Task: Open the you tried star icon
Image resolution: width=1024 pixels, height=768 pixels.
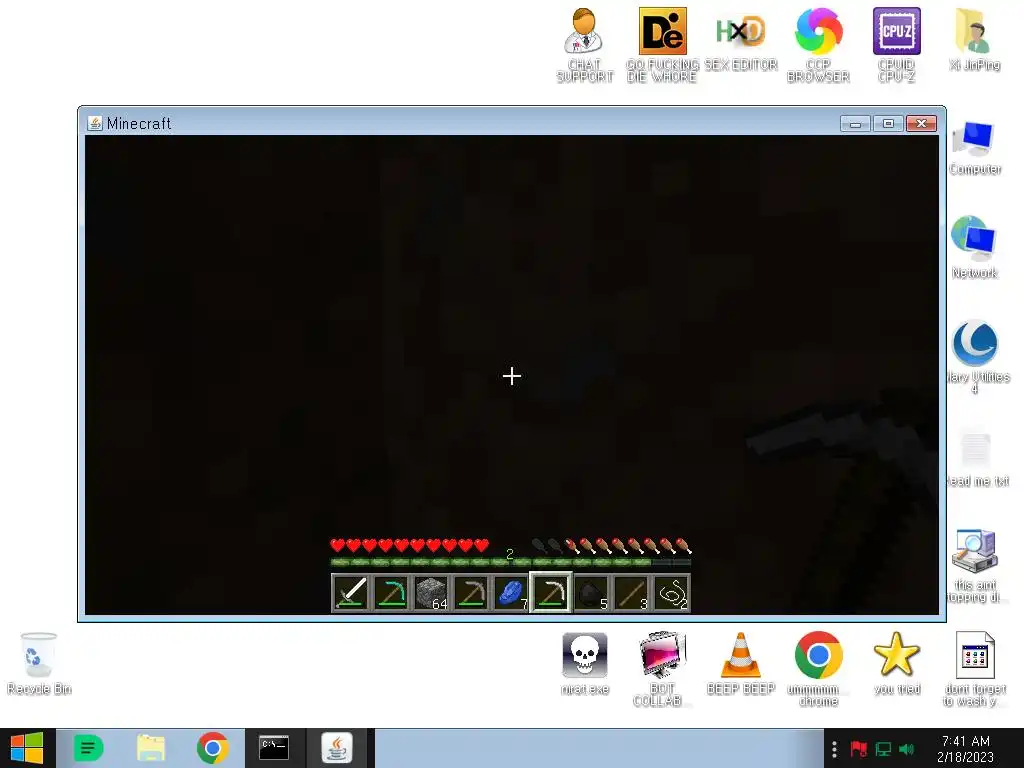Action: pos(897,664)
